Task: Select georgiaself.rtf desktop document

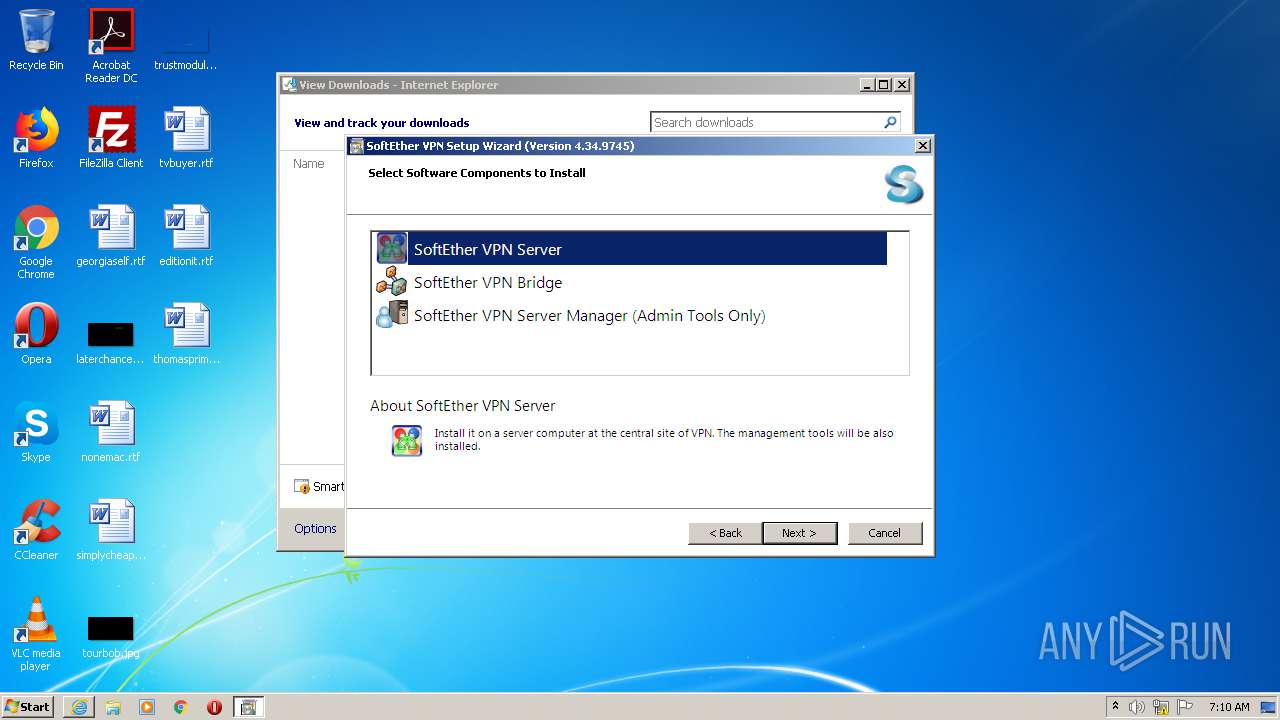Action: click(111, 236)
